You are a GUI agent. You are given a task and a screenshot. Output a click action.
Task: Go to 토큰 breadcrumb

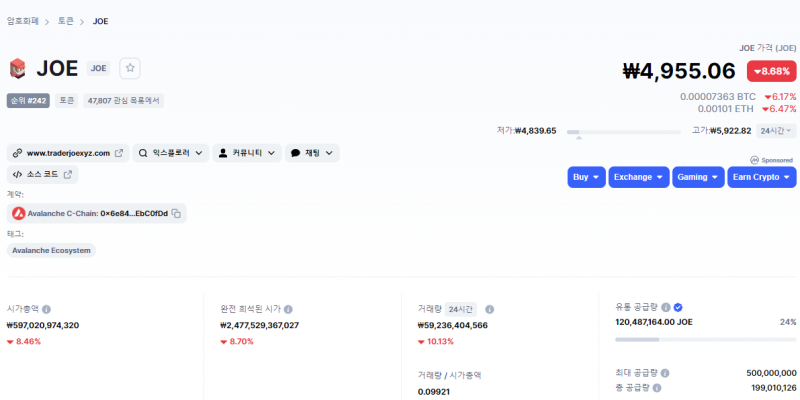coord(66,21)
